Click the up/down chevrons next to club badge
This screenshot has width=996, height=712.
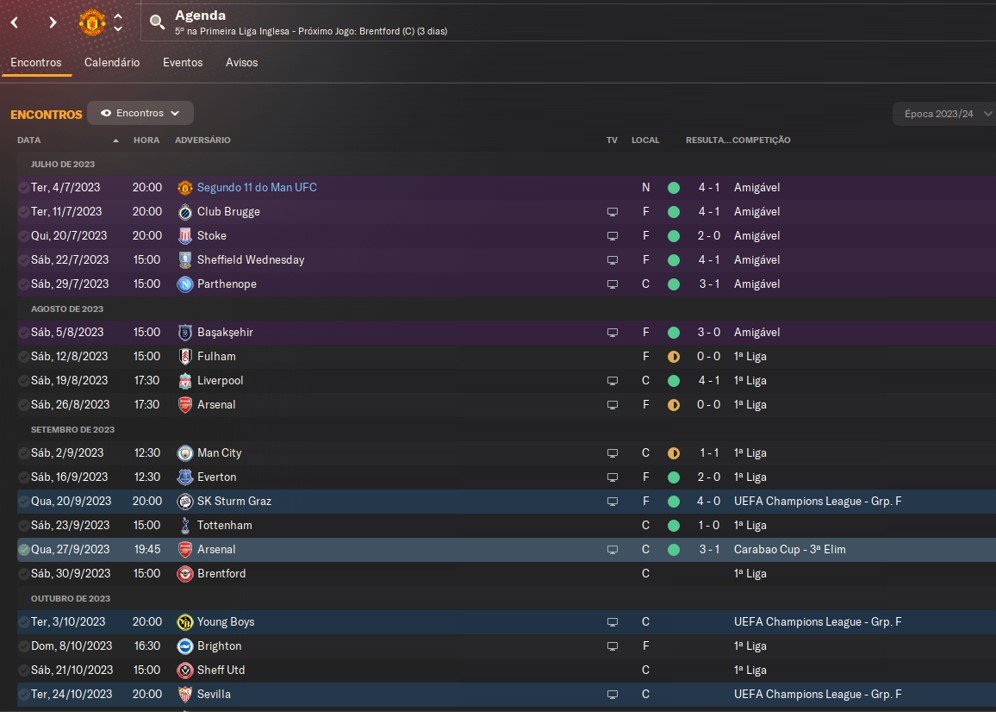(118, 22)
